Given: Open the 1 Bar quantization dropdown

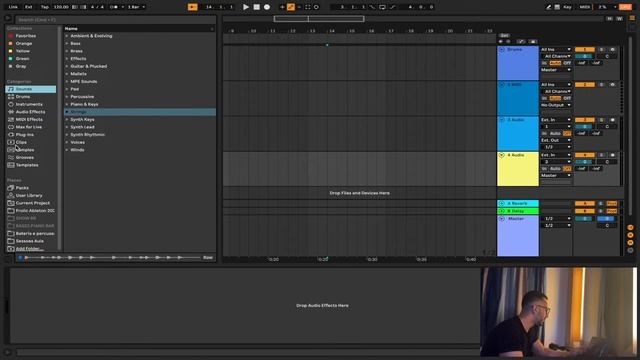Looking at the screenshot, I should pos(136,7).
